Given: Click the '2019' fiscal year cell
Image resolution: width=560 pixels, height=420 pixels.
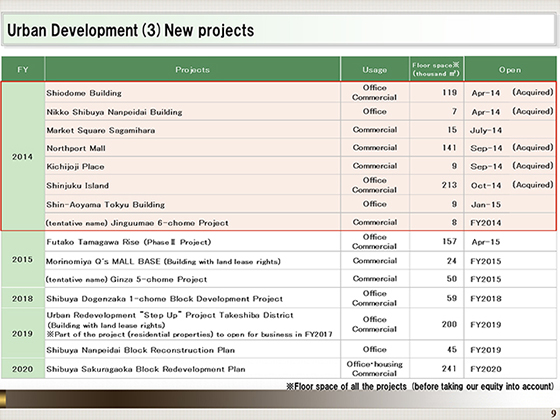Looking at the screenshot, I should click(x=22, y=333).
